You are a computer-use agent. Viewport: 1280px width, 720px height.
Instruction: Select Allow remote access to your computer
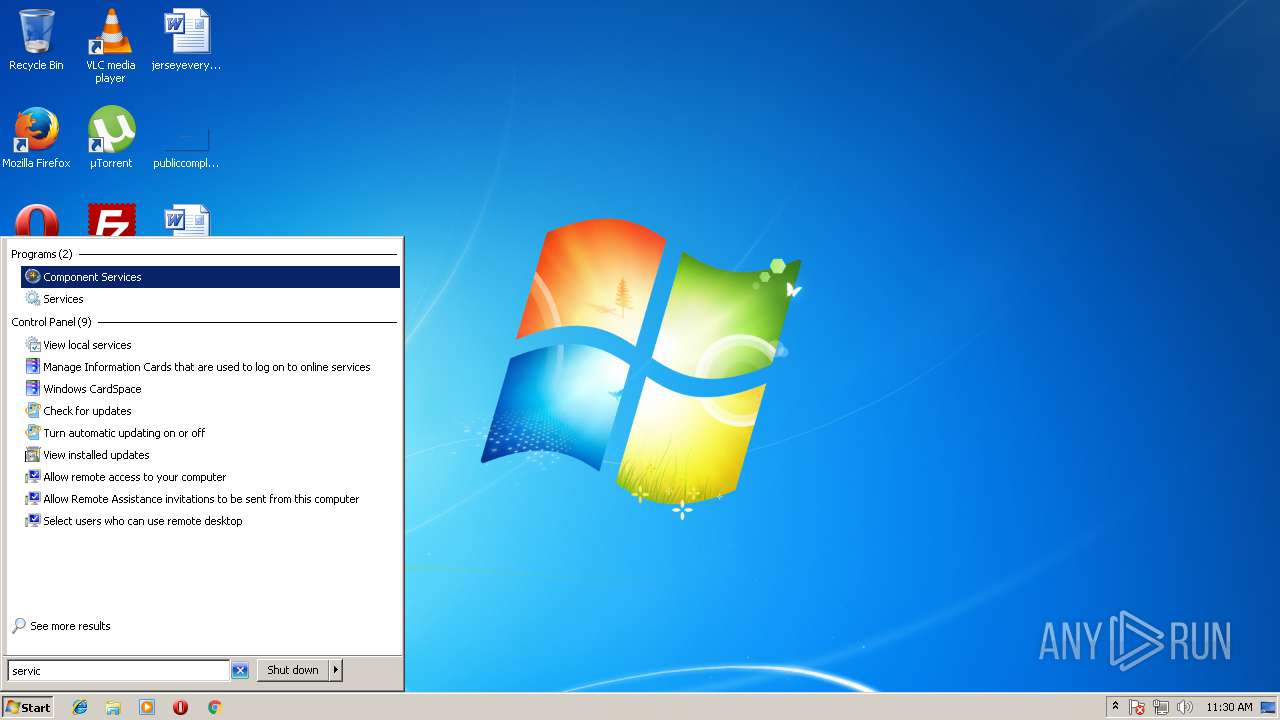(x=210, y=477)
